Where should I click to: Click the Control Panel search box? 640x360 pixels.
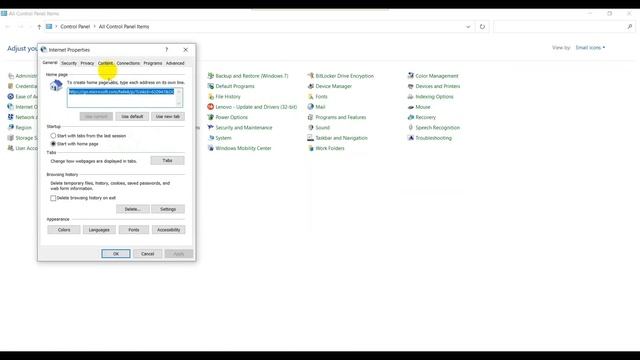pos(564,27)
